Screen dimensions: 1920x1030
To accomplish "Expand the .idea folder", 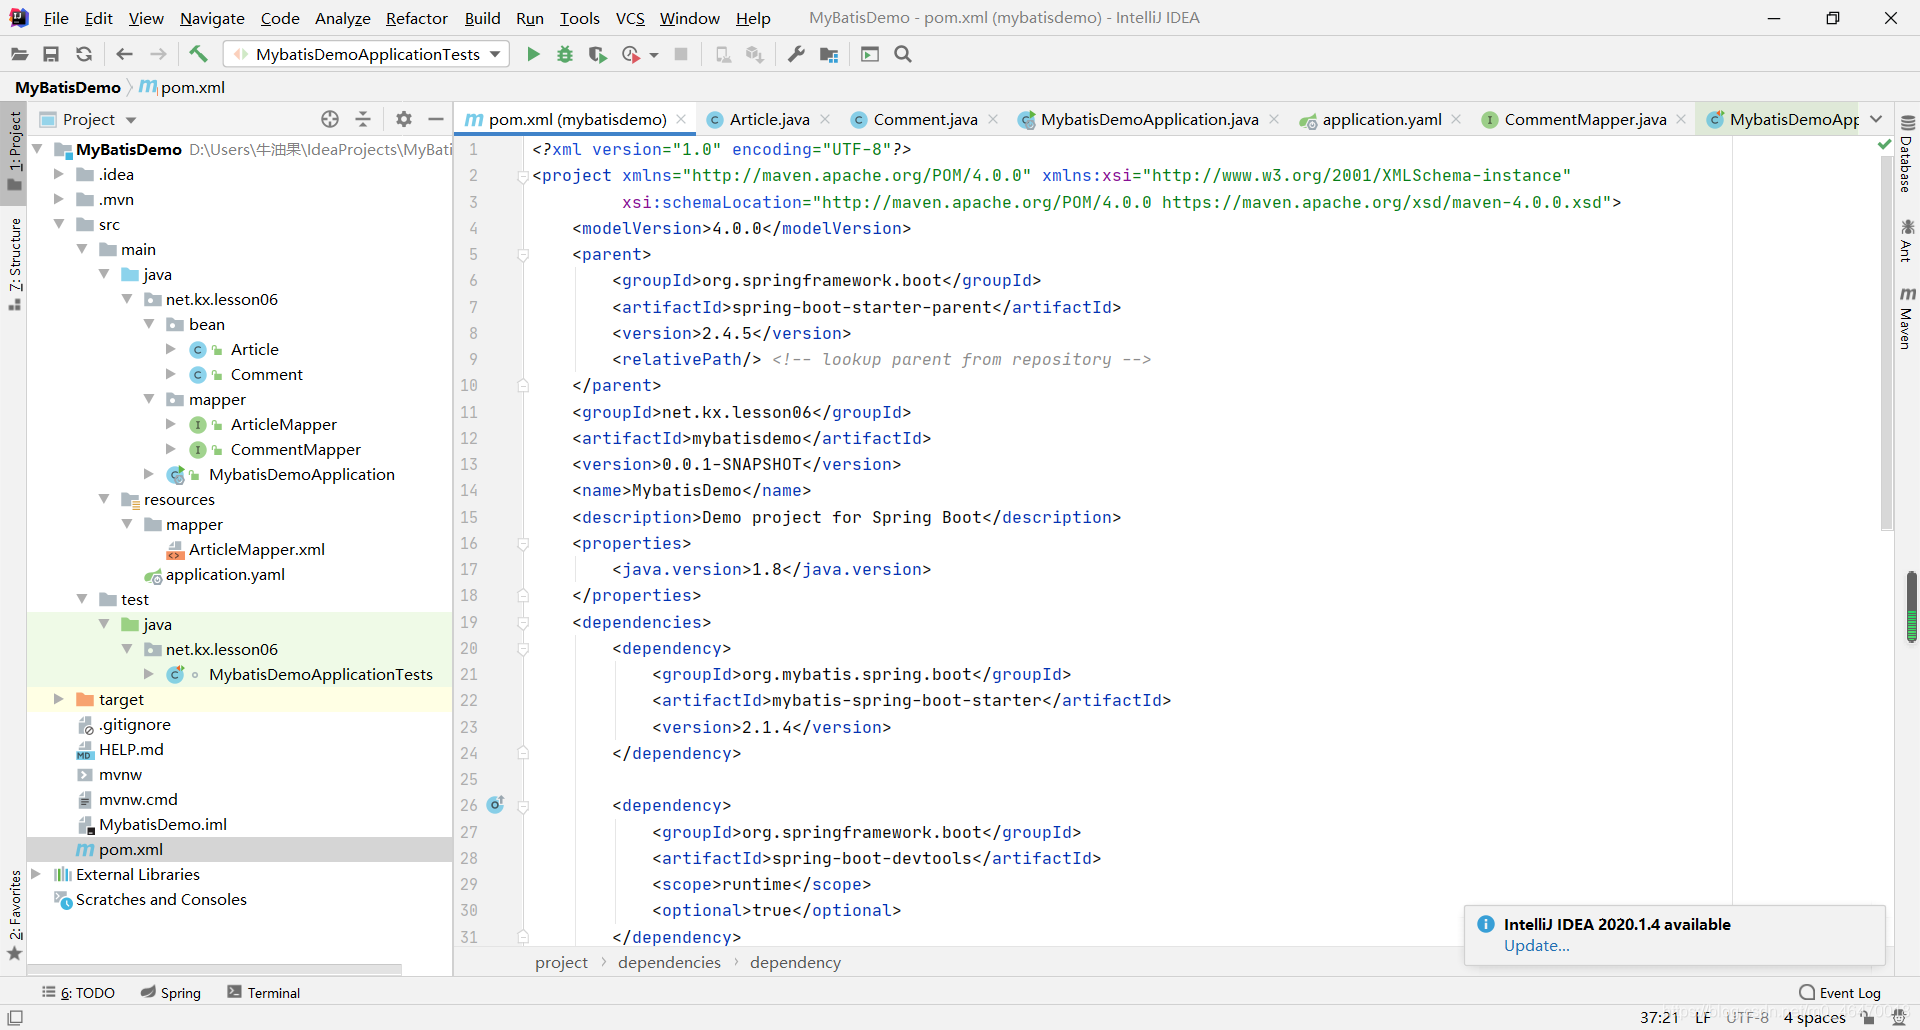I will 59,174.
